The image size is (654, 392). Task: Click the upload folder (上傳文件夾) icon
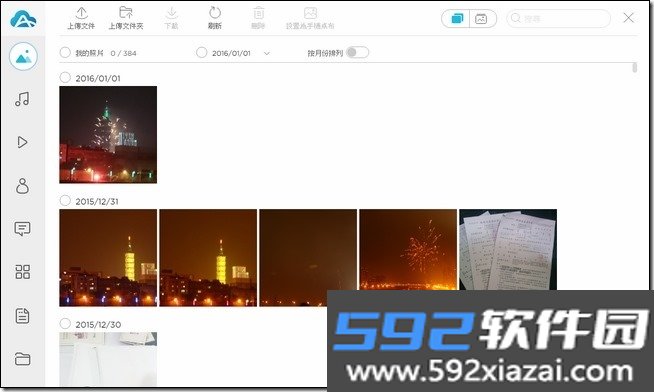tap(126, 13)
